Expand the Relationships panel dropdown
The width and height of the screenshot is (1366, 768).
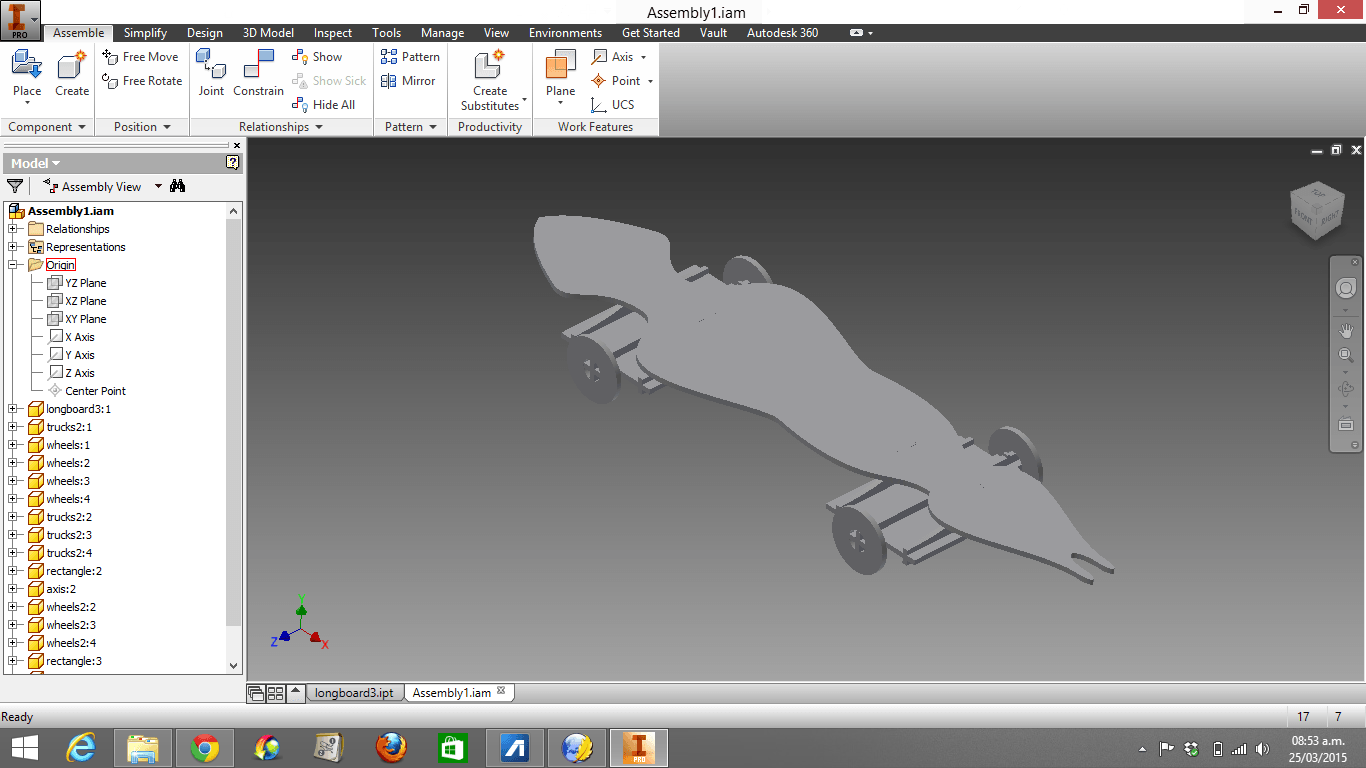[x=319, y=127]
